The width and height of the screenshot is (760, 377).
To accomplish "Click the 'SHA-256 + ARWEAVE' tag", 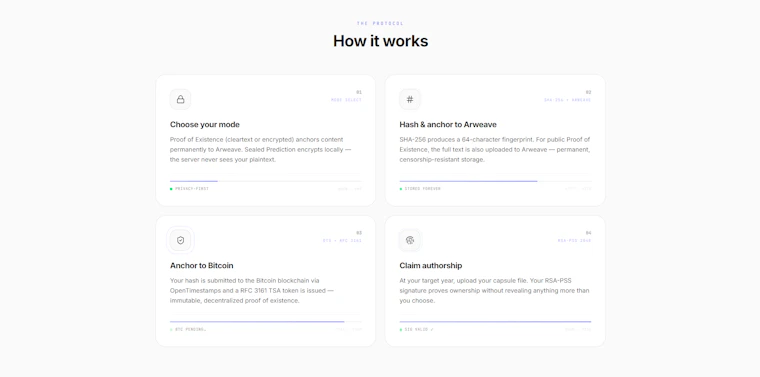I will 568,100.
